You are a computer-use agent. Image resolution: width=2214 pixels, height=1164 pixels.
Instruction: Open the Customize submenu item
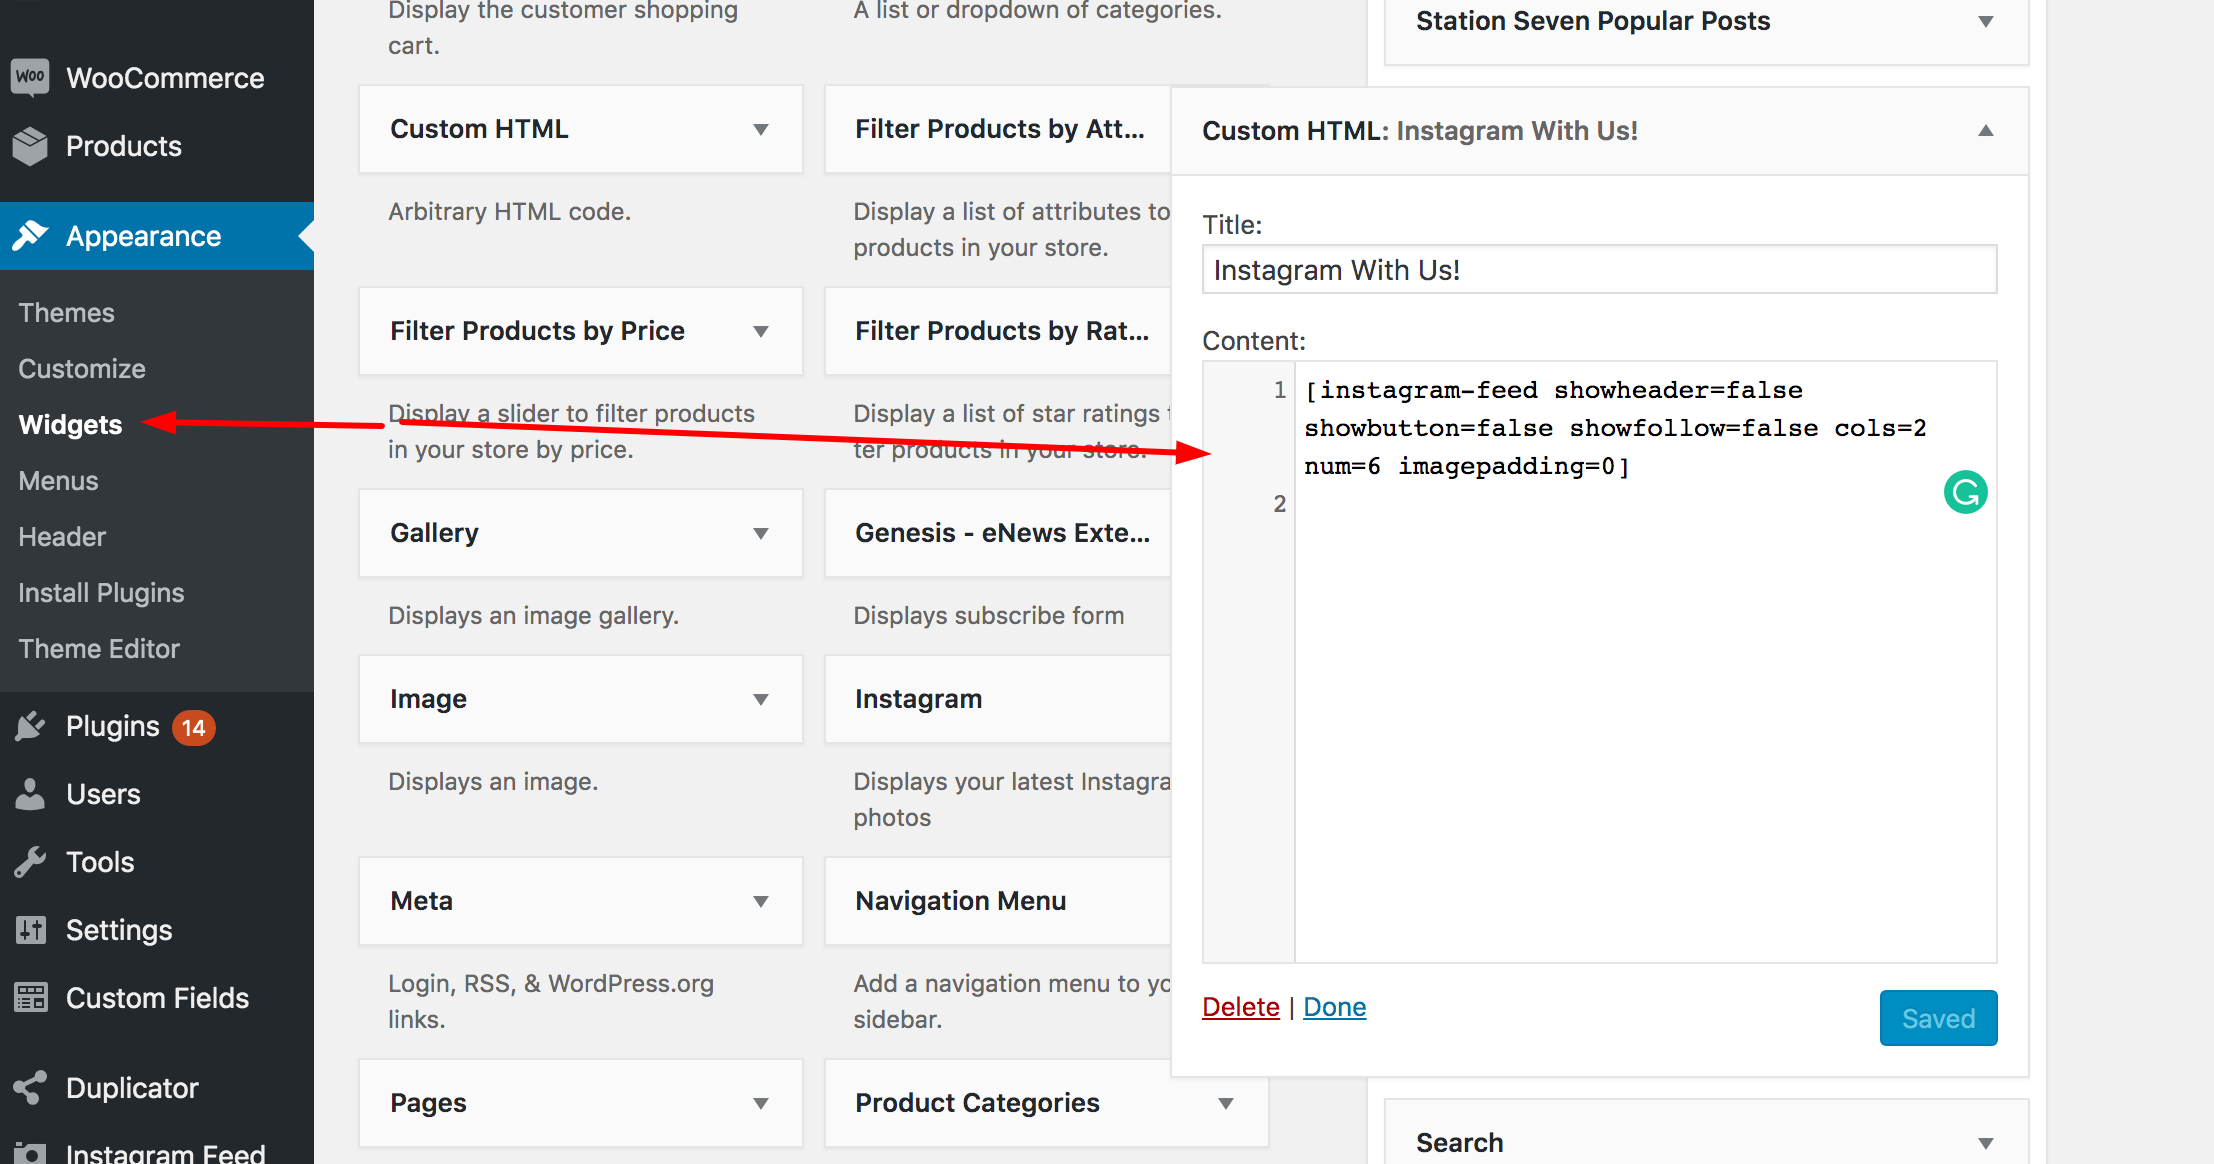pos(82,369)
